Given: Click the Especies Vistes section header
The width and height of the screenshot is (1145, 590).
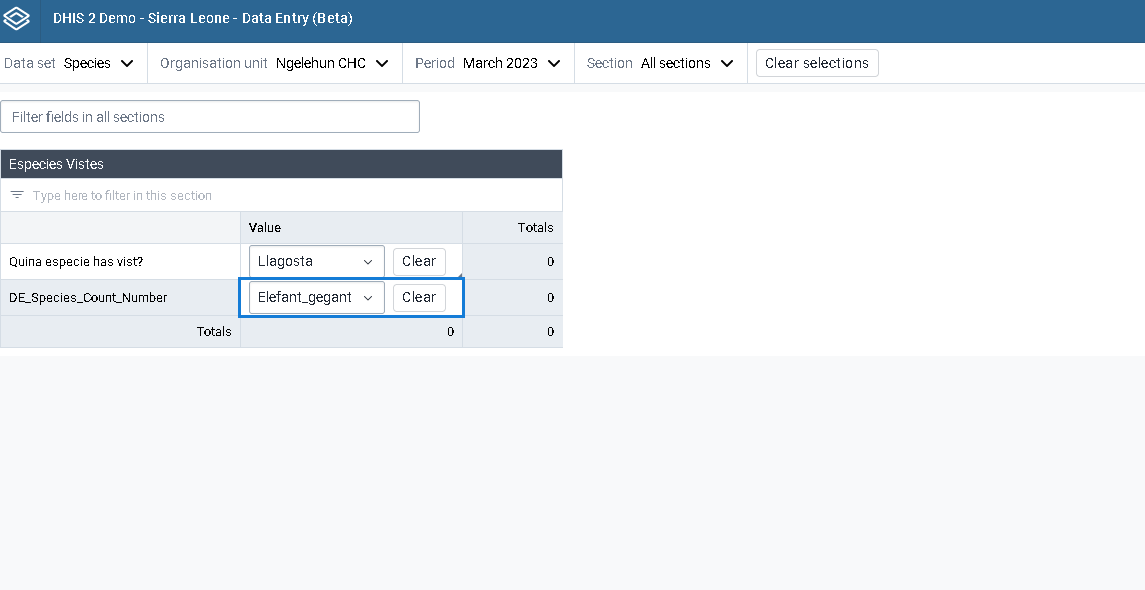Looking at the screenshot, I should tap(281, 164).
